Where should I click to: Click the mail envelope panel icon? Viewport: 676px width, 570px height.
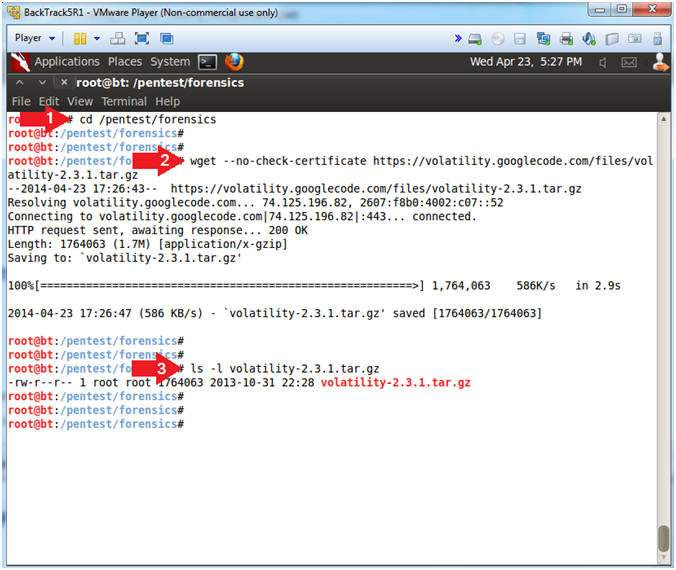tap(629, 63)
